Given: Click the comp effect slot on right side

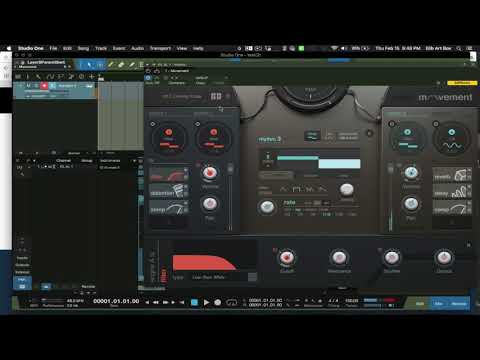Looking at the screenshot, I should 452,208.
